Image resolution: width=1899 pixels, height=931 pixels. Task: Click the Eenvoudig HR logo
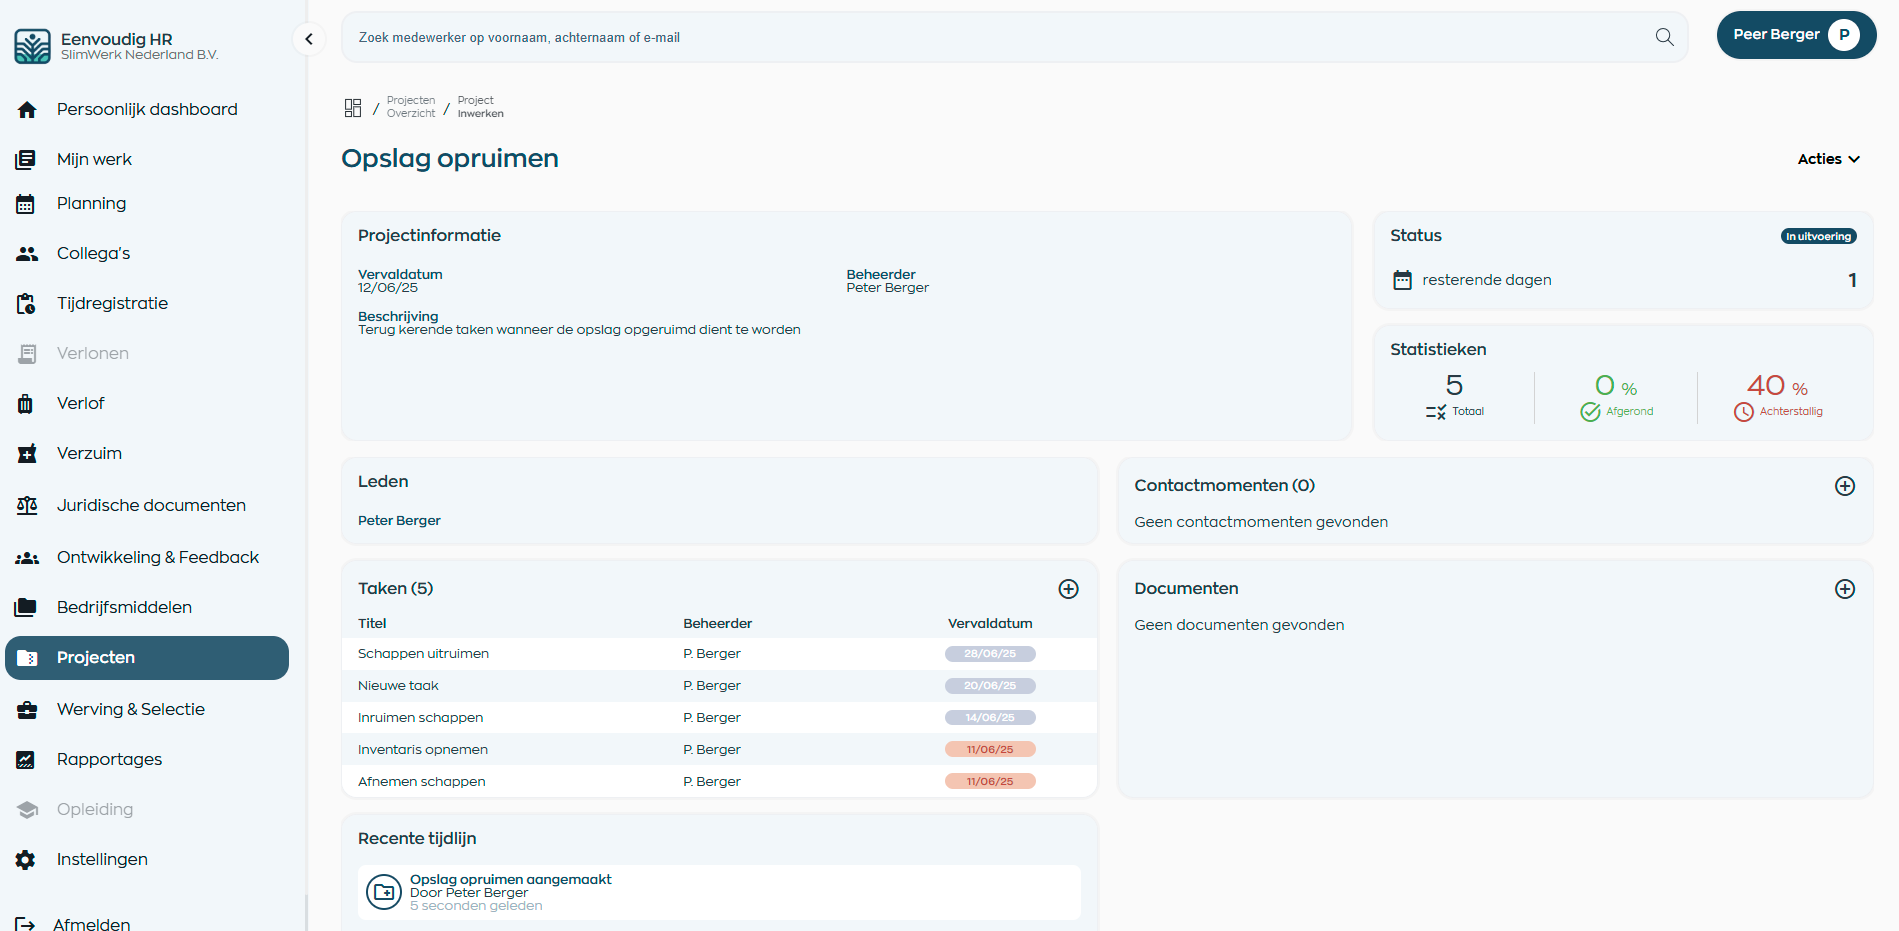(x=32, y=45)
